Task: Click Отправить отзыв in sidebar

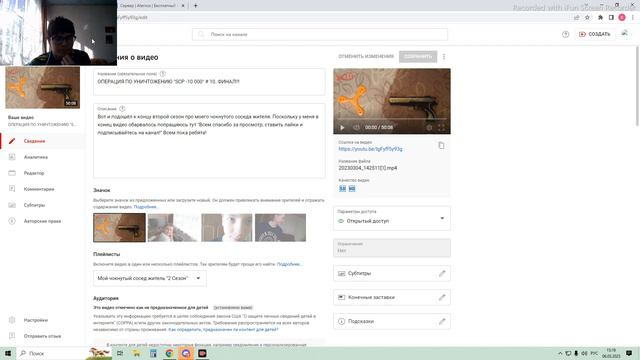Action: [x=42, y=336]
